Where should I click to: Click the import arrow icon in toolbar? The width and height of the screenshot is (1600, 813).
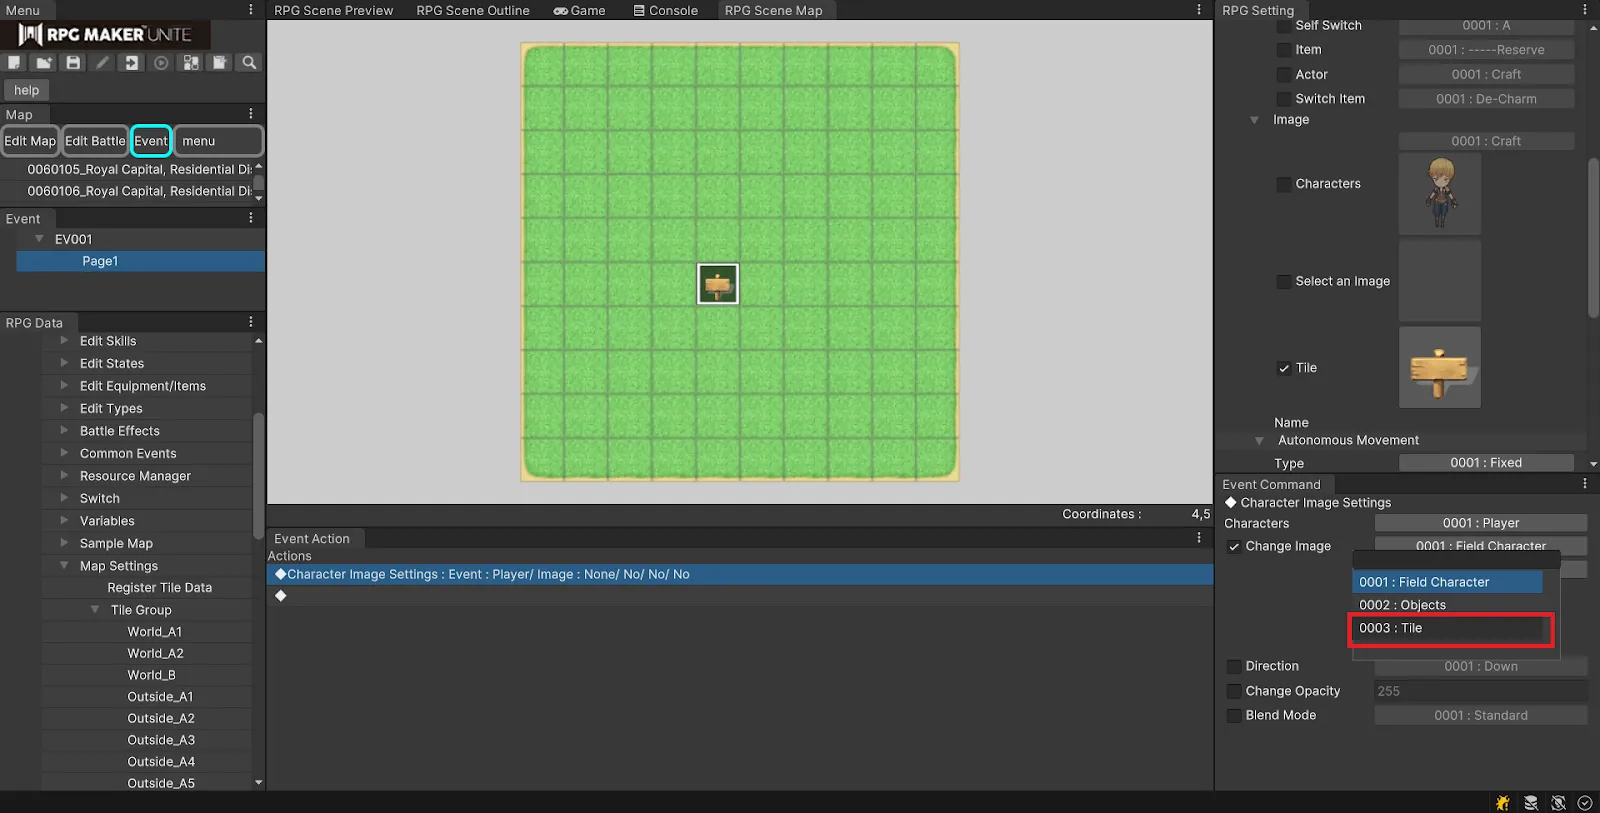(131, 62)
